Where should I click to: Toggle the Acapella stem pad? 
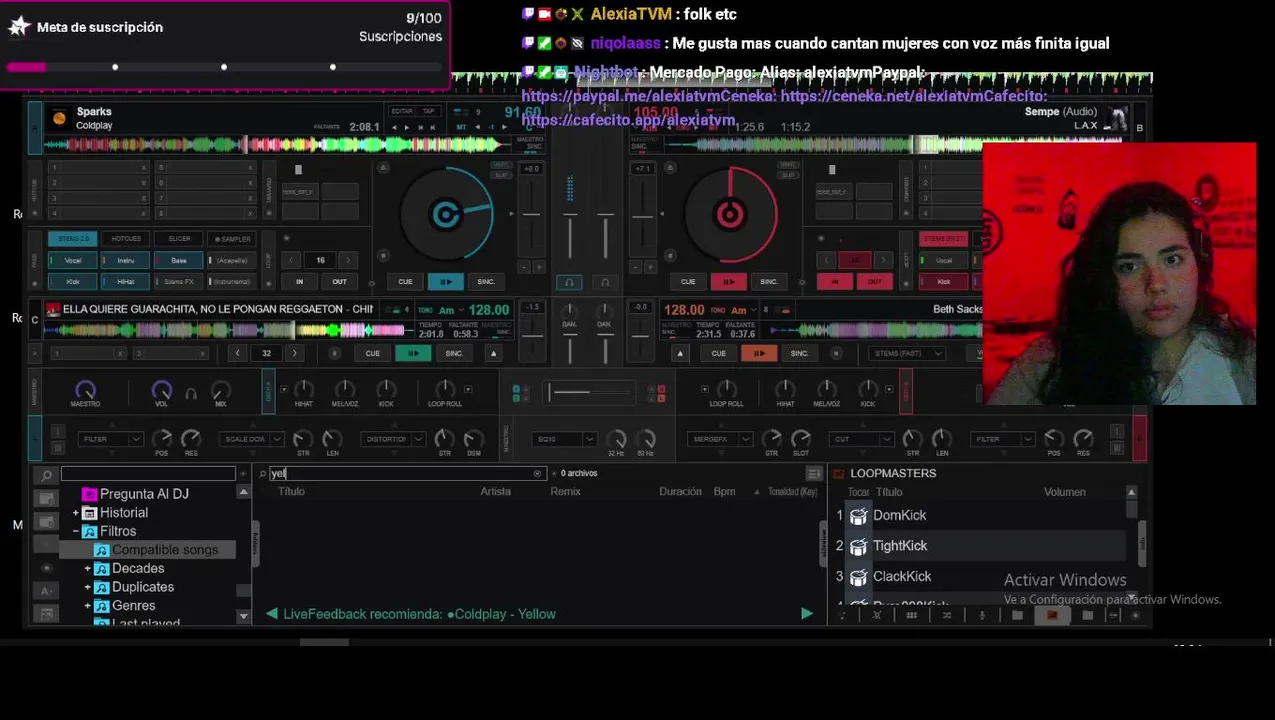click(x=232, y=260)
